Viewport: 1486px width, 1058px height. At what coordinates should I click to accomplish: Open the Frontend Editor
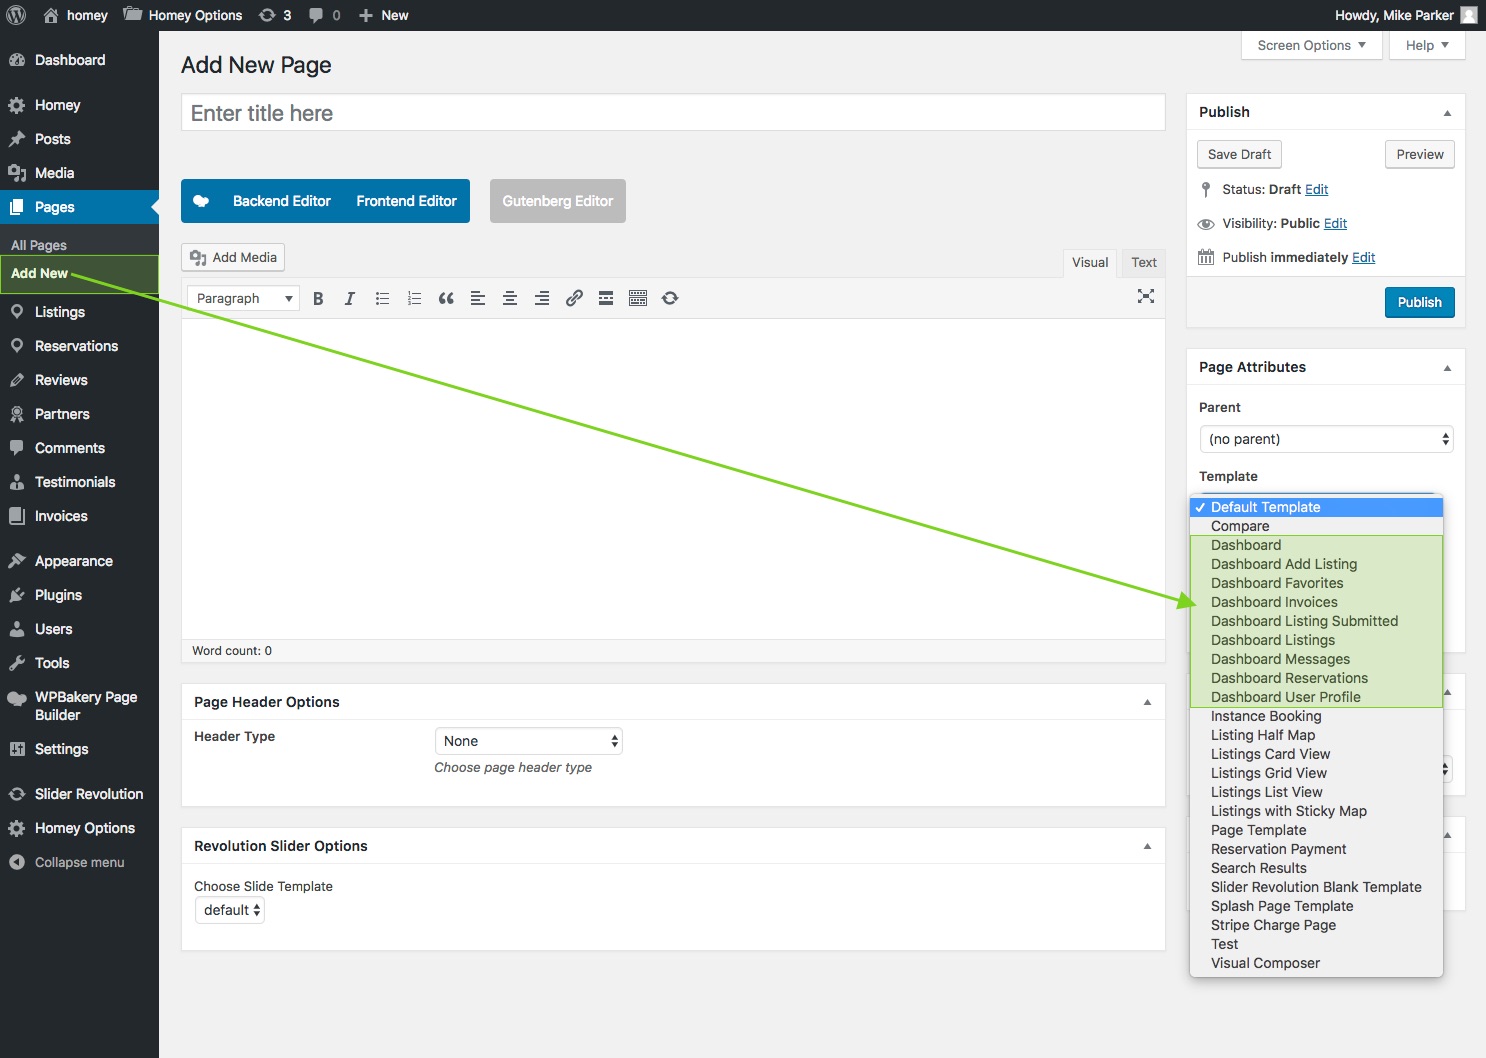406,201
